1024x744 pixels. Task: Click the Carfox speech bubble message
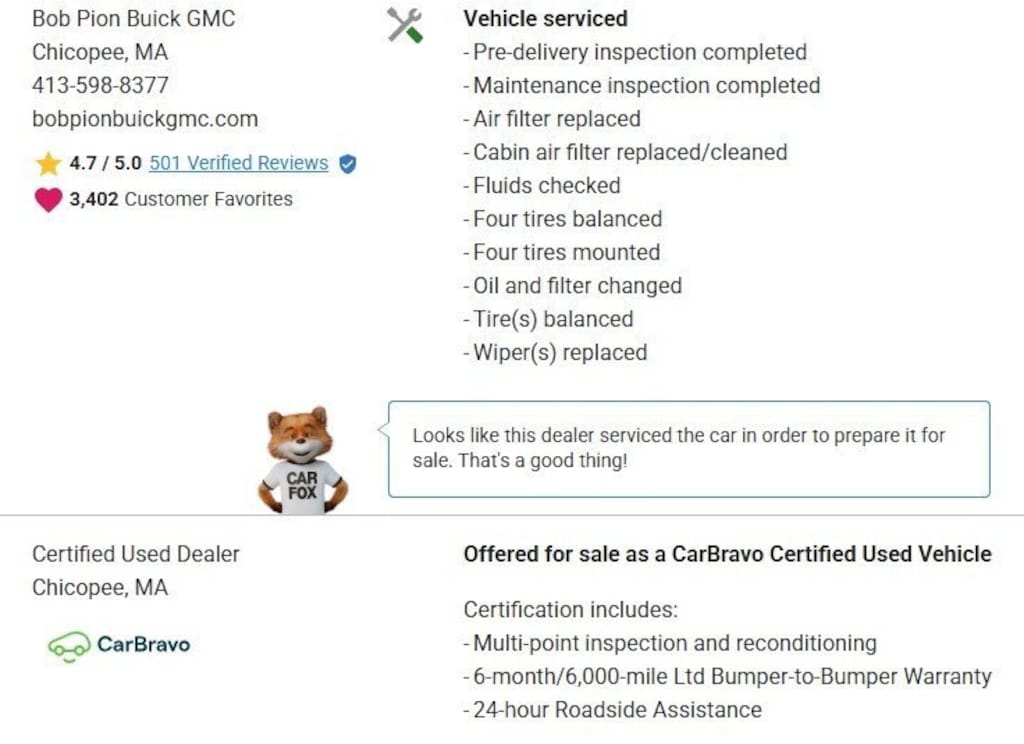688,449
